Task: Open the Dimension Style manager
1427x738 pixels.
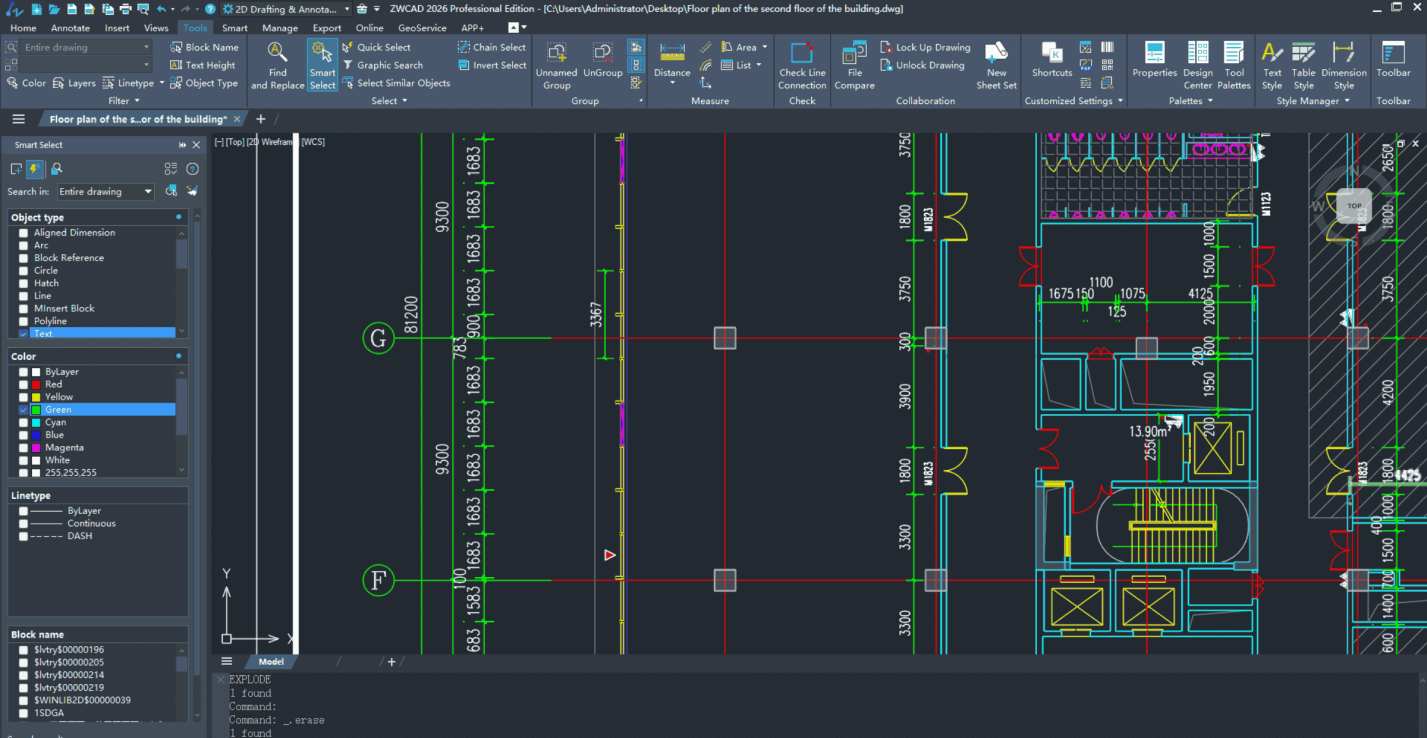Action: pos(1343,65)
